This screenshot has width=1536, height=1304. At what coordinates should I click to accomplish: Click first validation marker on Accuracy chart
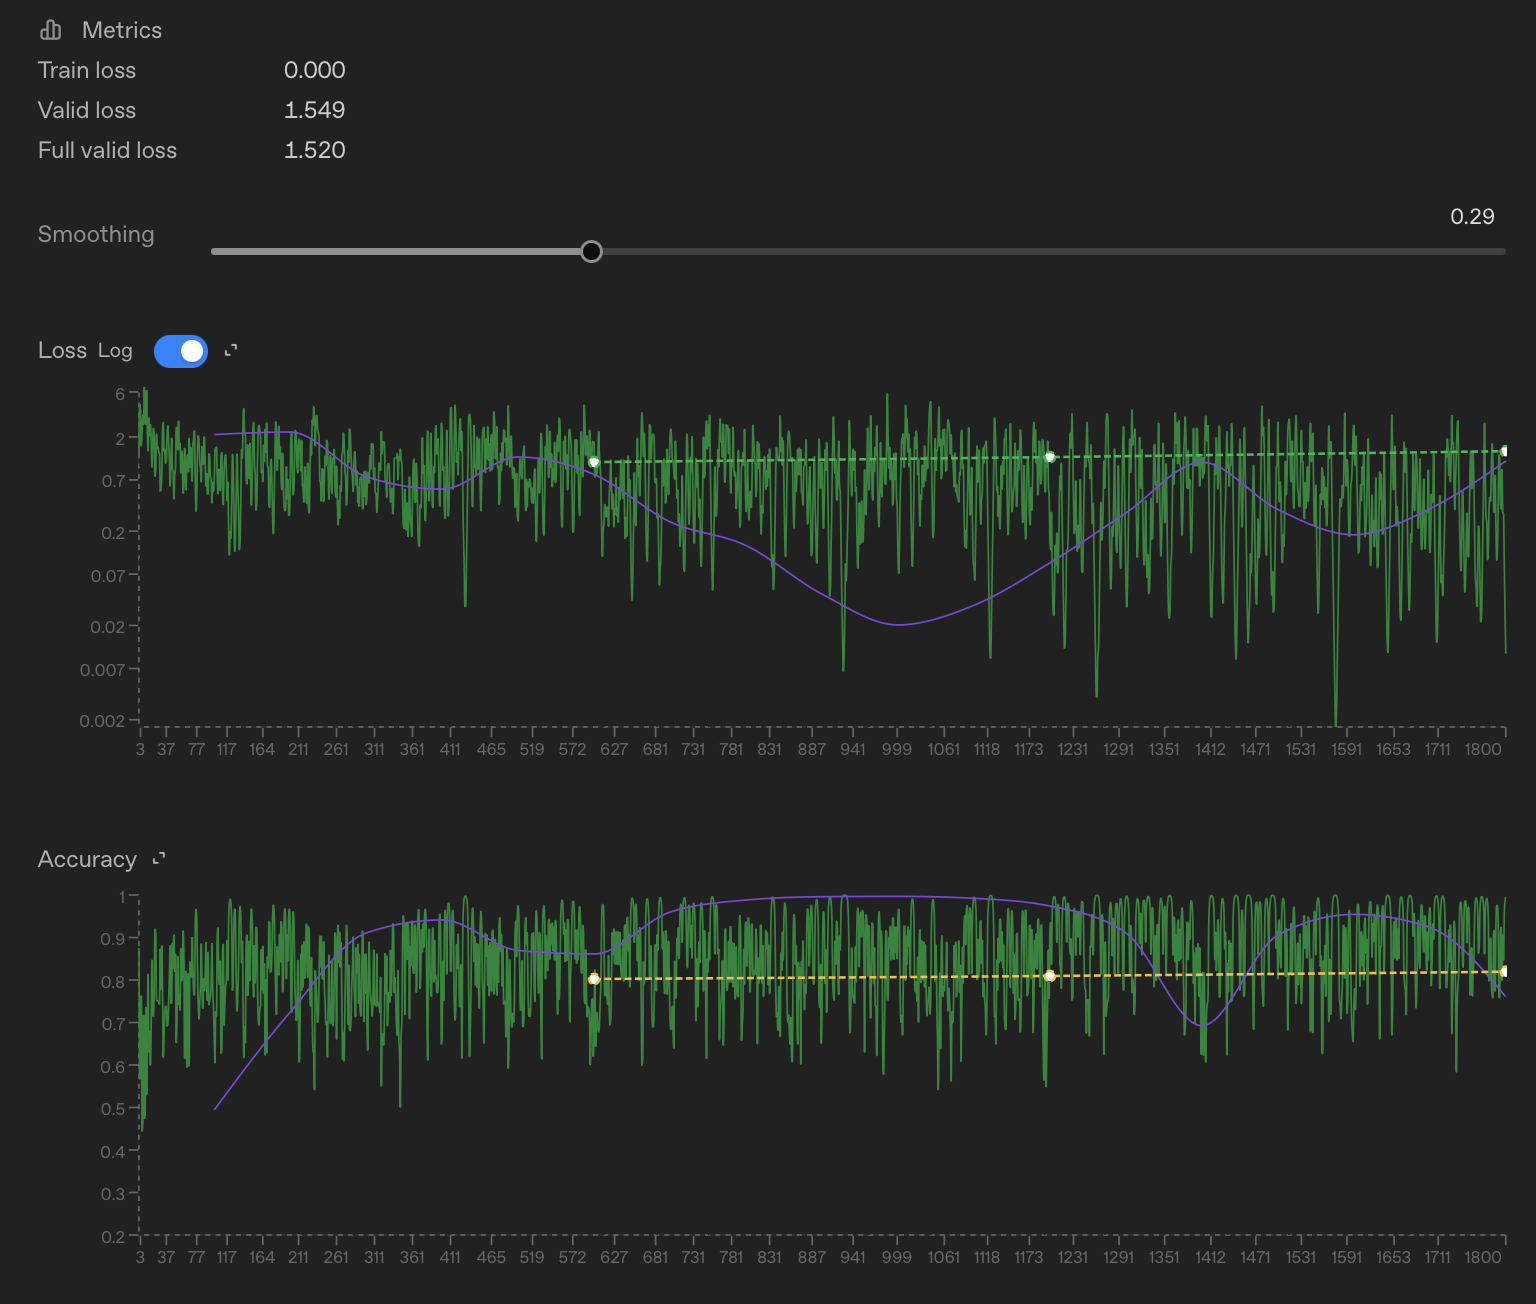point(594,979)
